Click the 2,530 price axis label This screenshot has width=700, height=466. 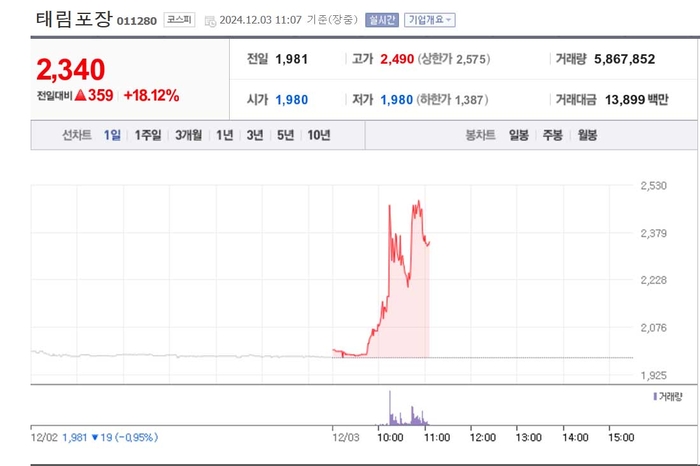pyautogui.click(x=654, y=186)
